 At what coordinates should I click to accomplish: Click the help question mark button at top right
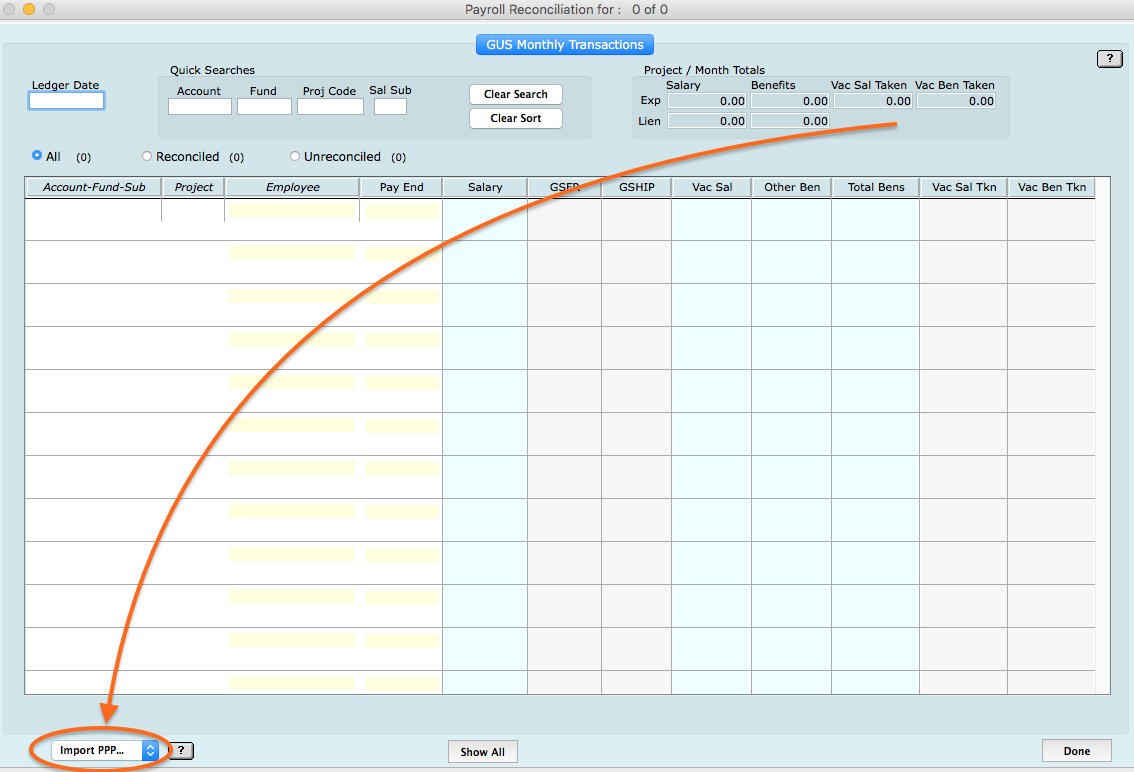1109,59
